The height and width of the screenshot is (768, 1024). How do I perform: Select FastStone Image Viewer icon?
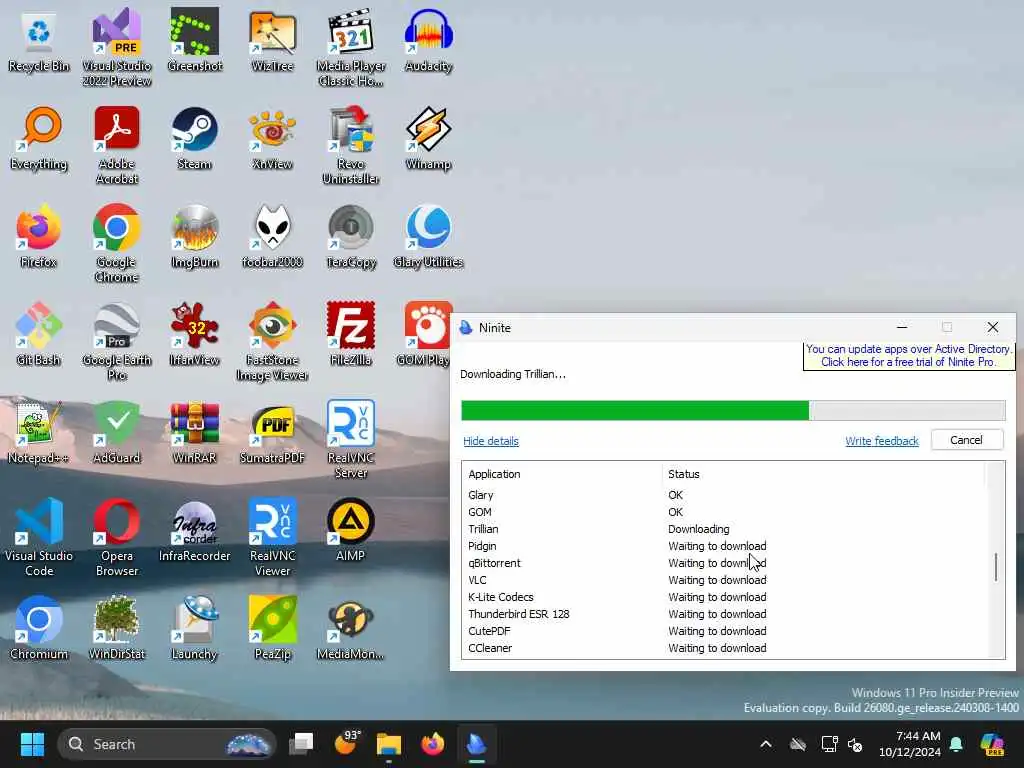coord(272,342)
